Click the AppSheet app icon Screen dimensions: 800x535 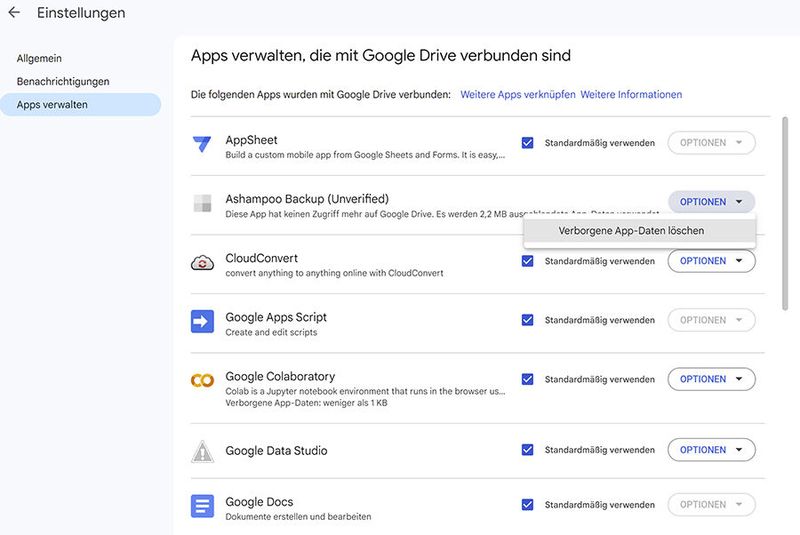pyautogui.click(x=202, y=144)
